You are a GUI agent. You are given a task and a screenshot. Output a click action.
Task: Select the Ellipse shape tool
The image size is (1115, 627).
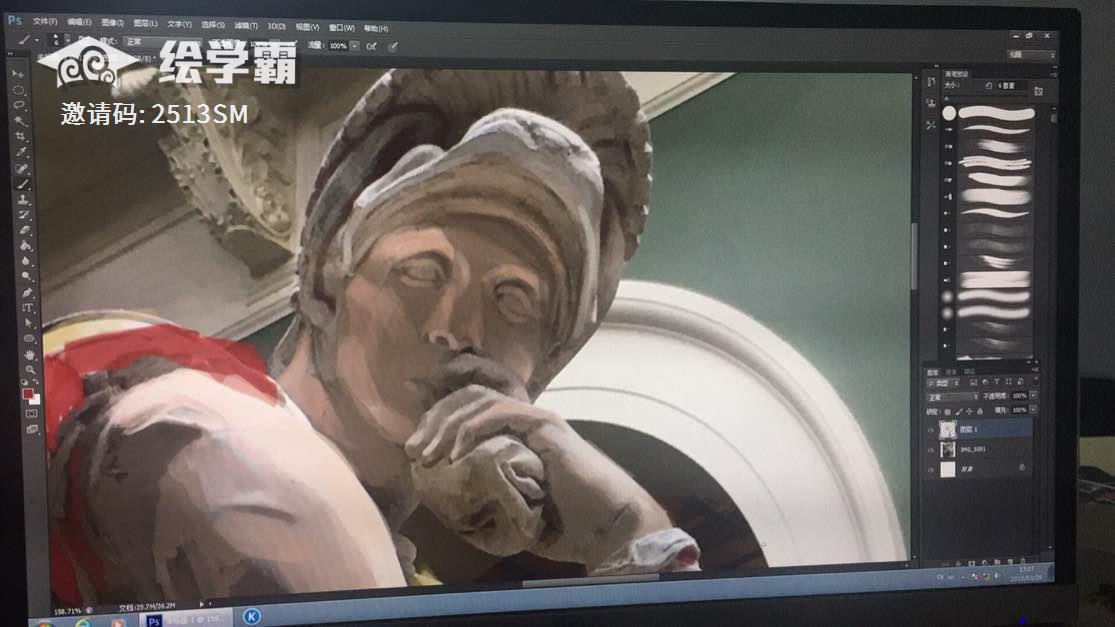pos(29,339)
